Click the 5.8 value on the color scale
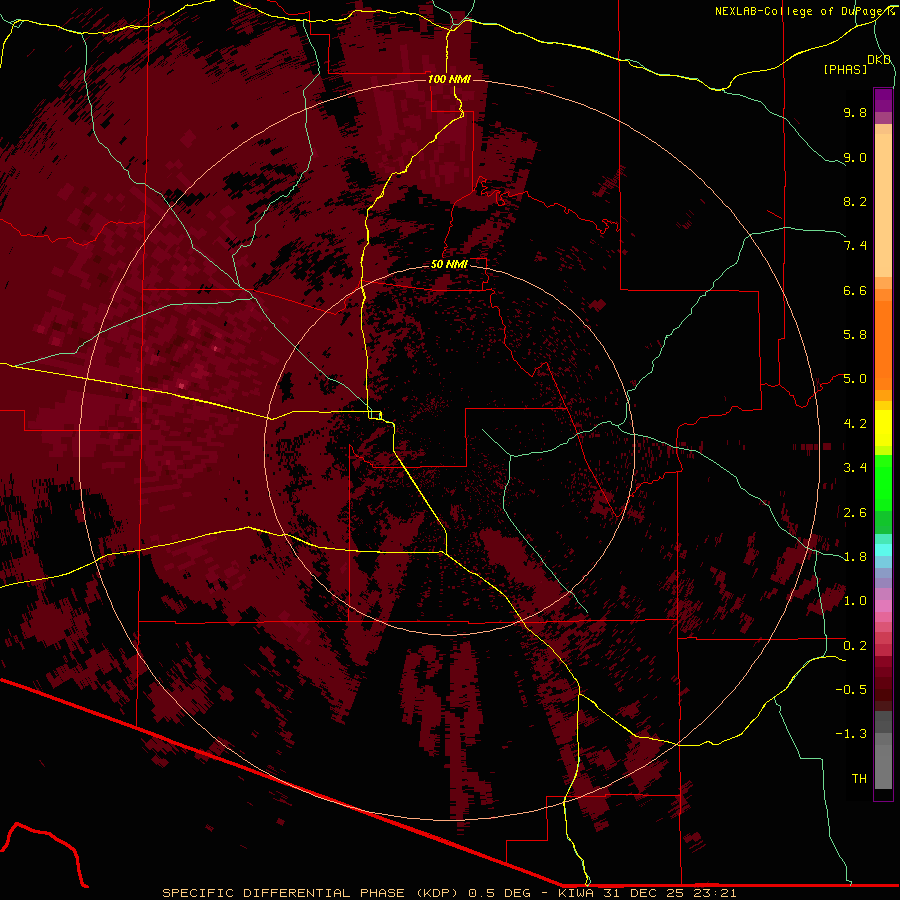 click(855, 335)
